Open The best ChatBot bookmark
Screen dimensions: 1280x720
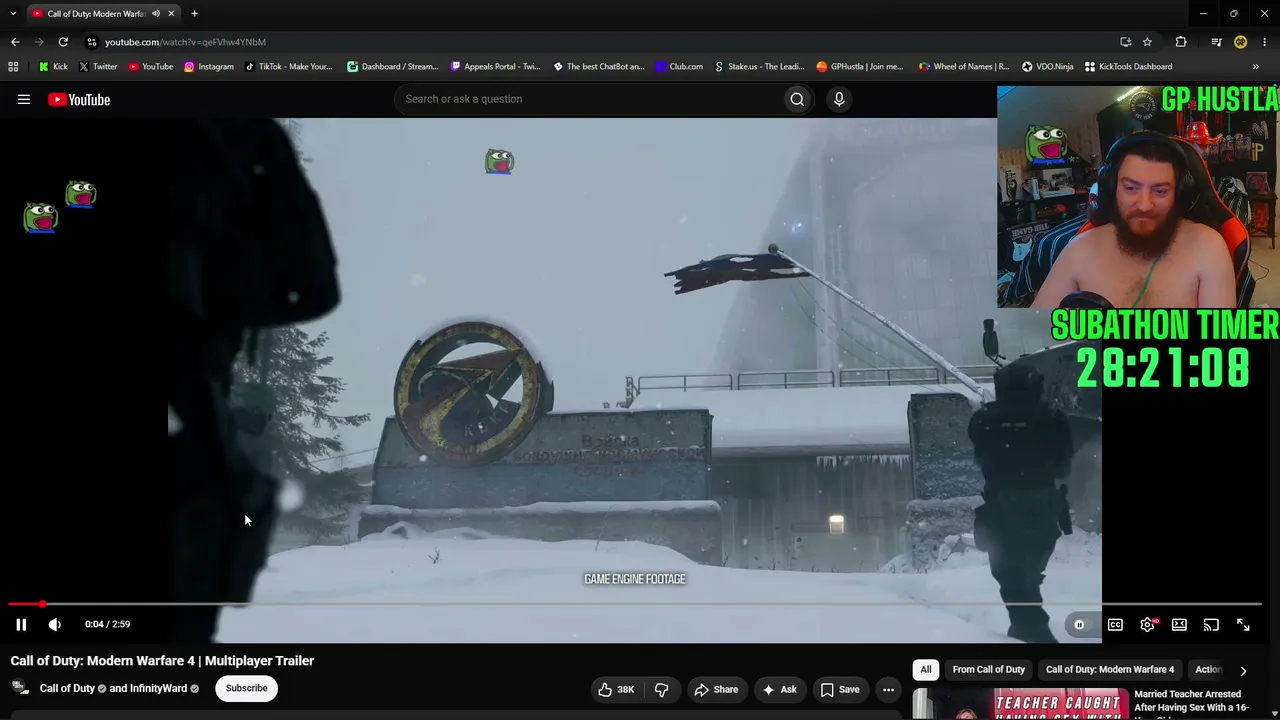pos(598,67)
